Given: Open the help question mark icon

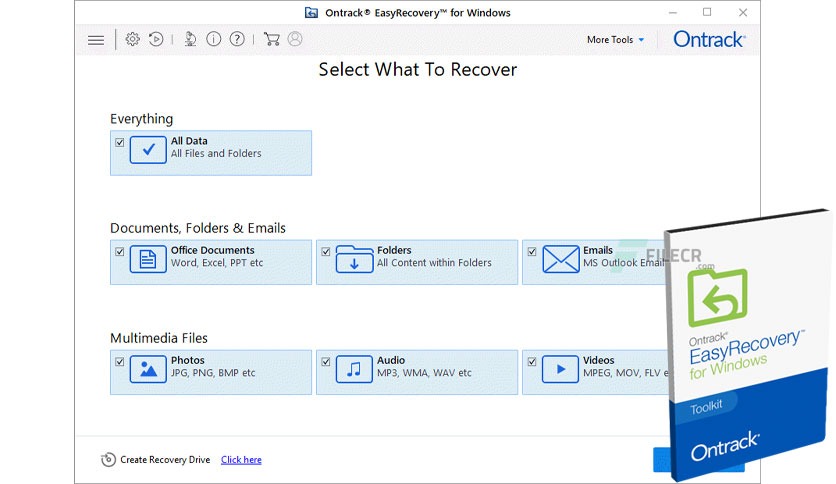Looking at the screenshot, I should pos(237,39).
